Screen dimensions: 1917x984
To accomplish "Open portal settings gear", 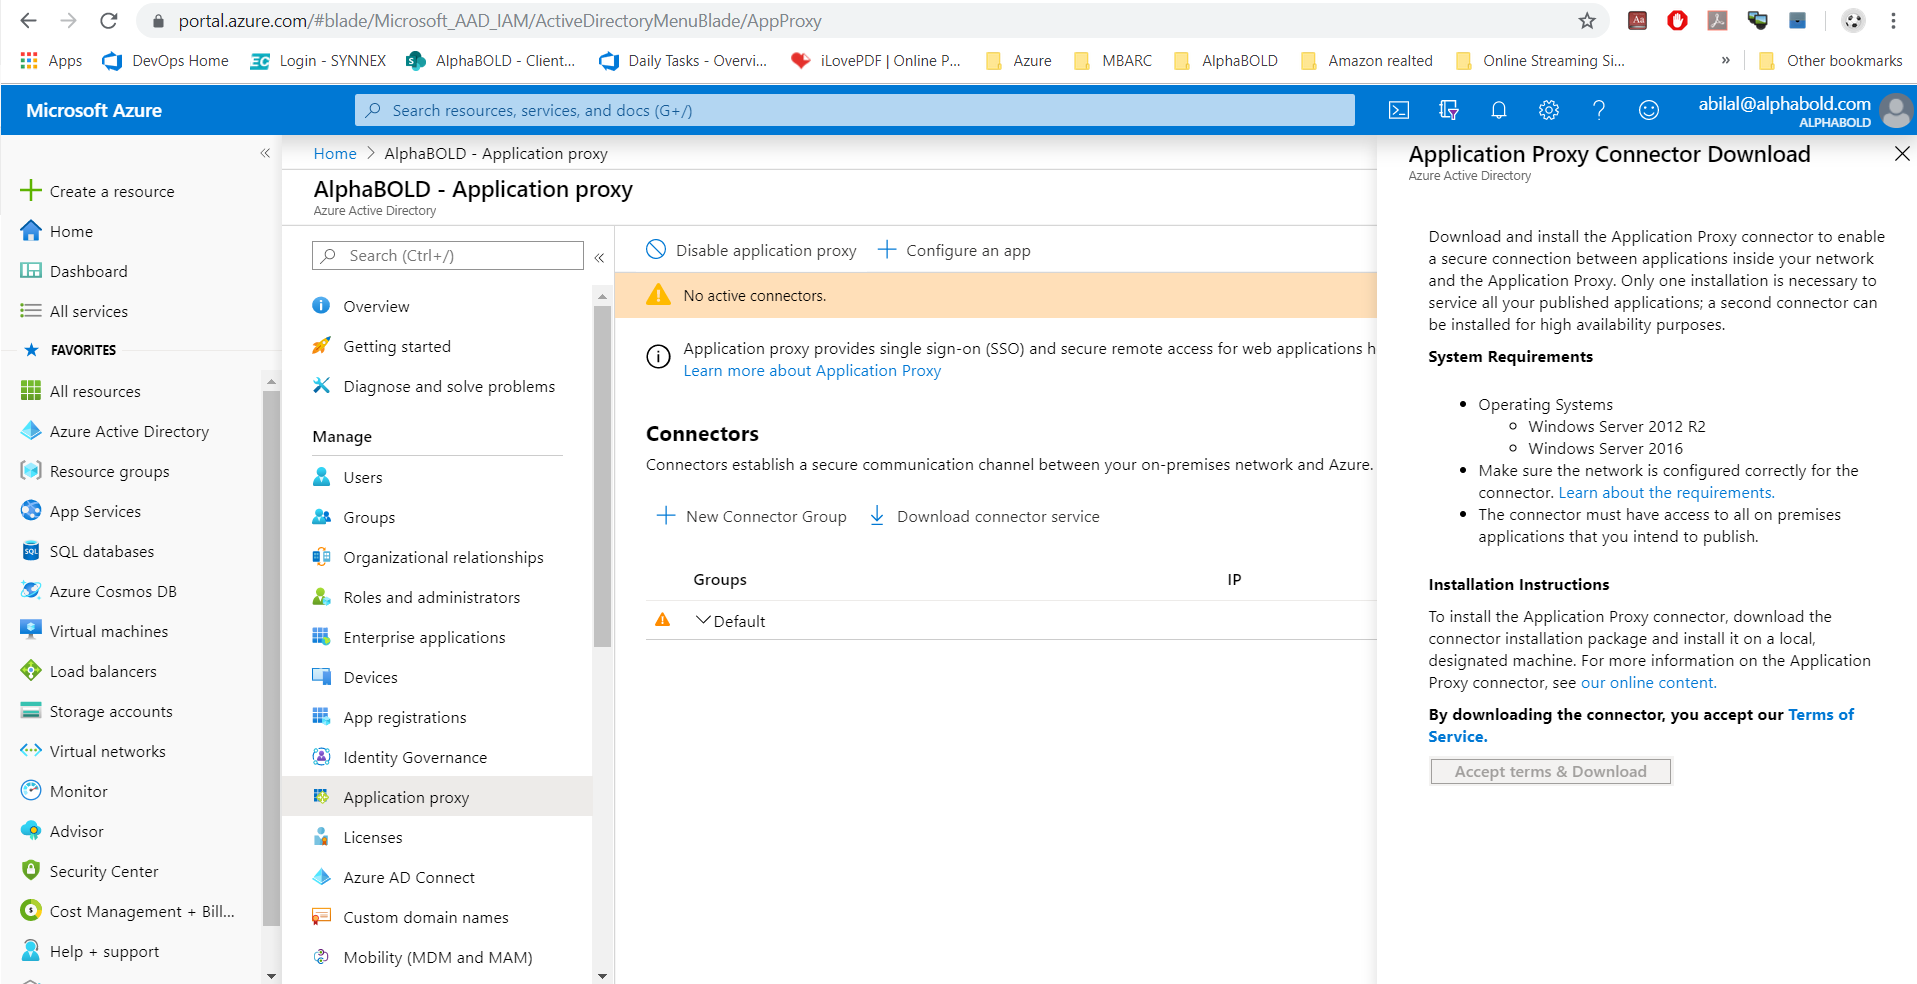I will 1548,110.
